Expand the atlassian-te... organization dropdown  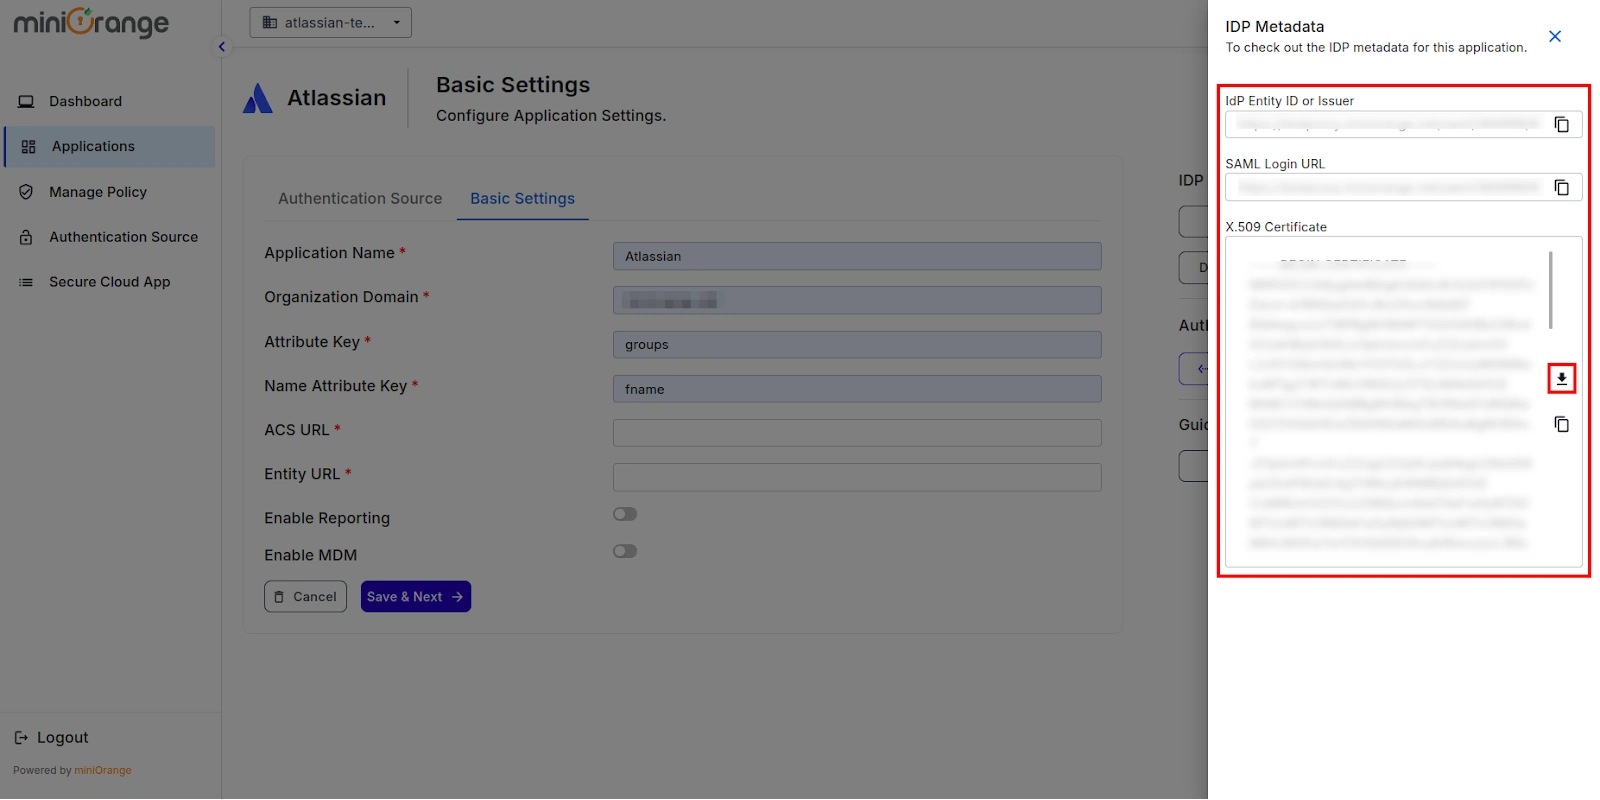point(330,22)
